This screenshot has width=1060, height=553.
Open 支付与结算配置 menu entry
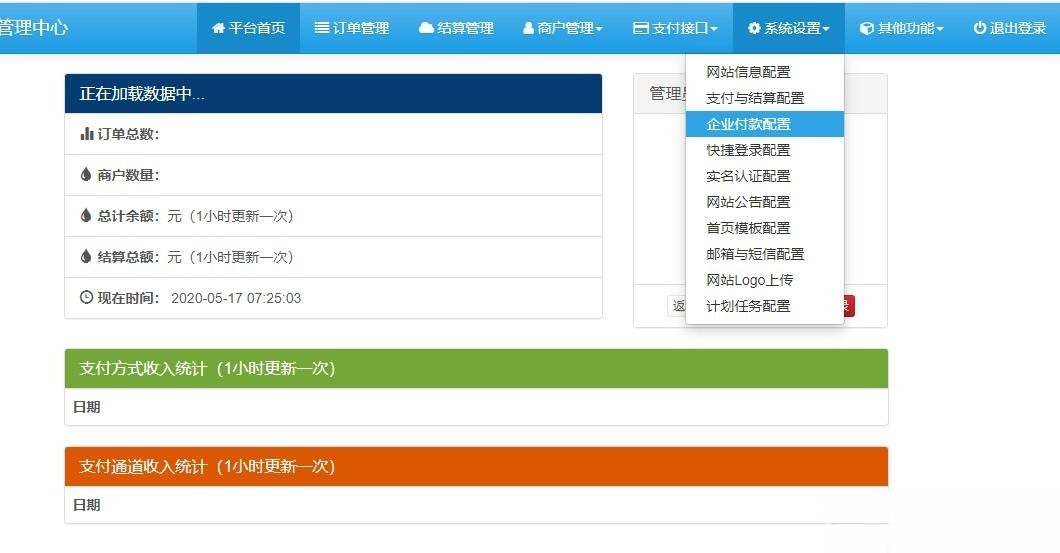click(755, 98)
